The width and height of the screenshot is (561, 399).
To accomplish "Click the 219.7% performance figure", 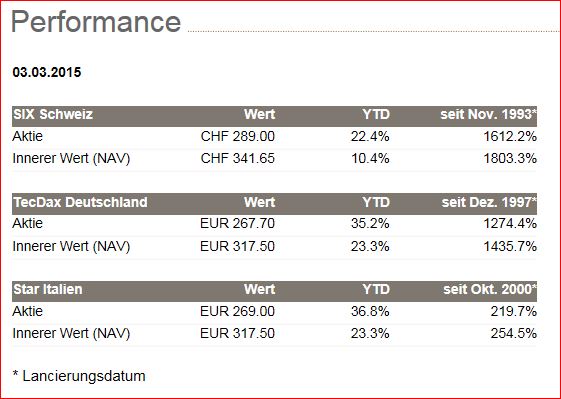I will tap(513, 311).
